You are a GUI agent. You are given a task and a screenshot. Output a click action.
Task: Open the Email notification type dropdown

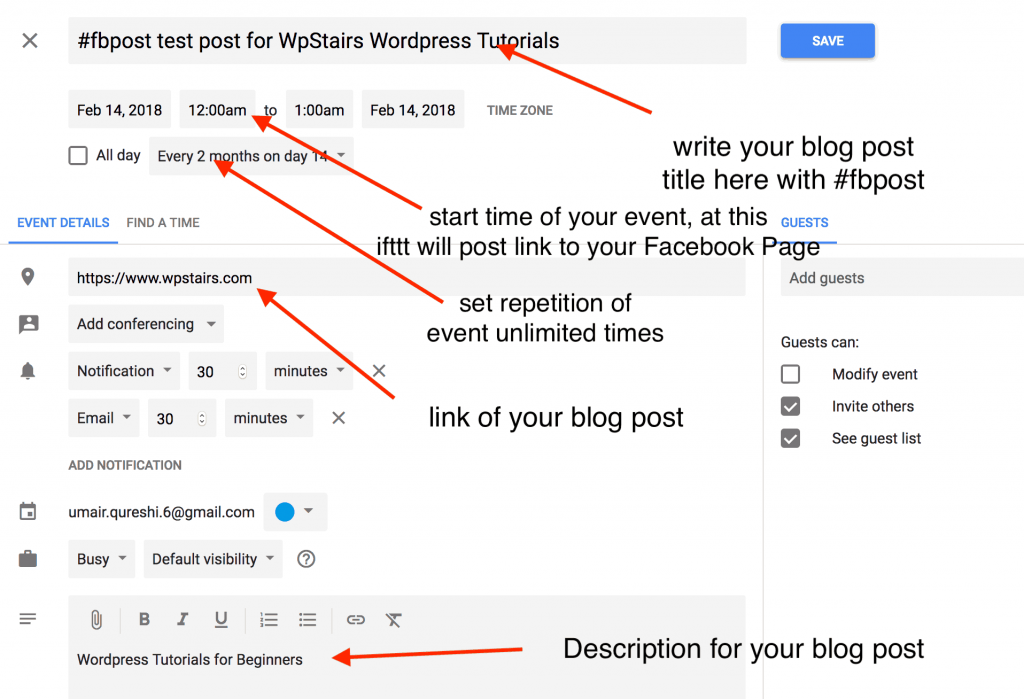click(104, 418)
